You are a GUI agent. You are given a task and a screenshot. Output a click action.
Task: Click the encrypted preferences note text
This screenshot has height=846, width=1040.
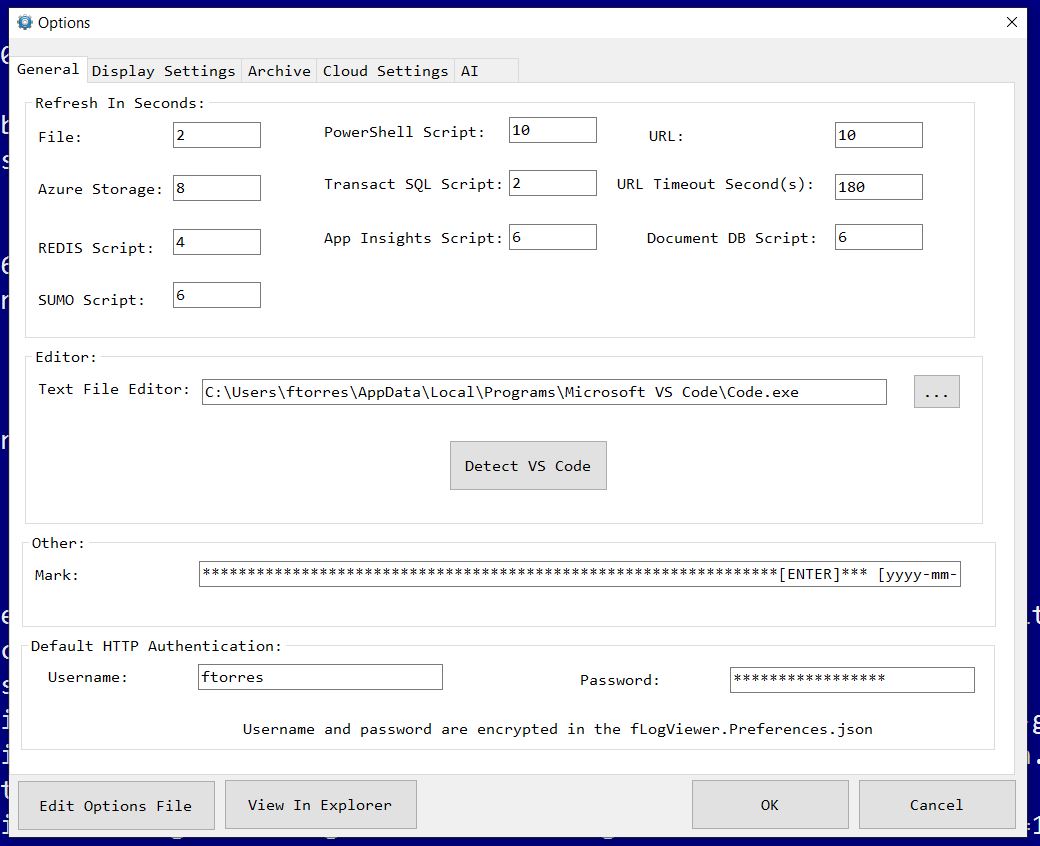(557, 729)
